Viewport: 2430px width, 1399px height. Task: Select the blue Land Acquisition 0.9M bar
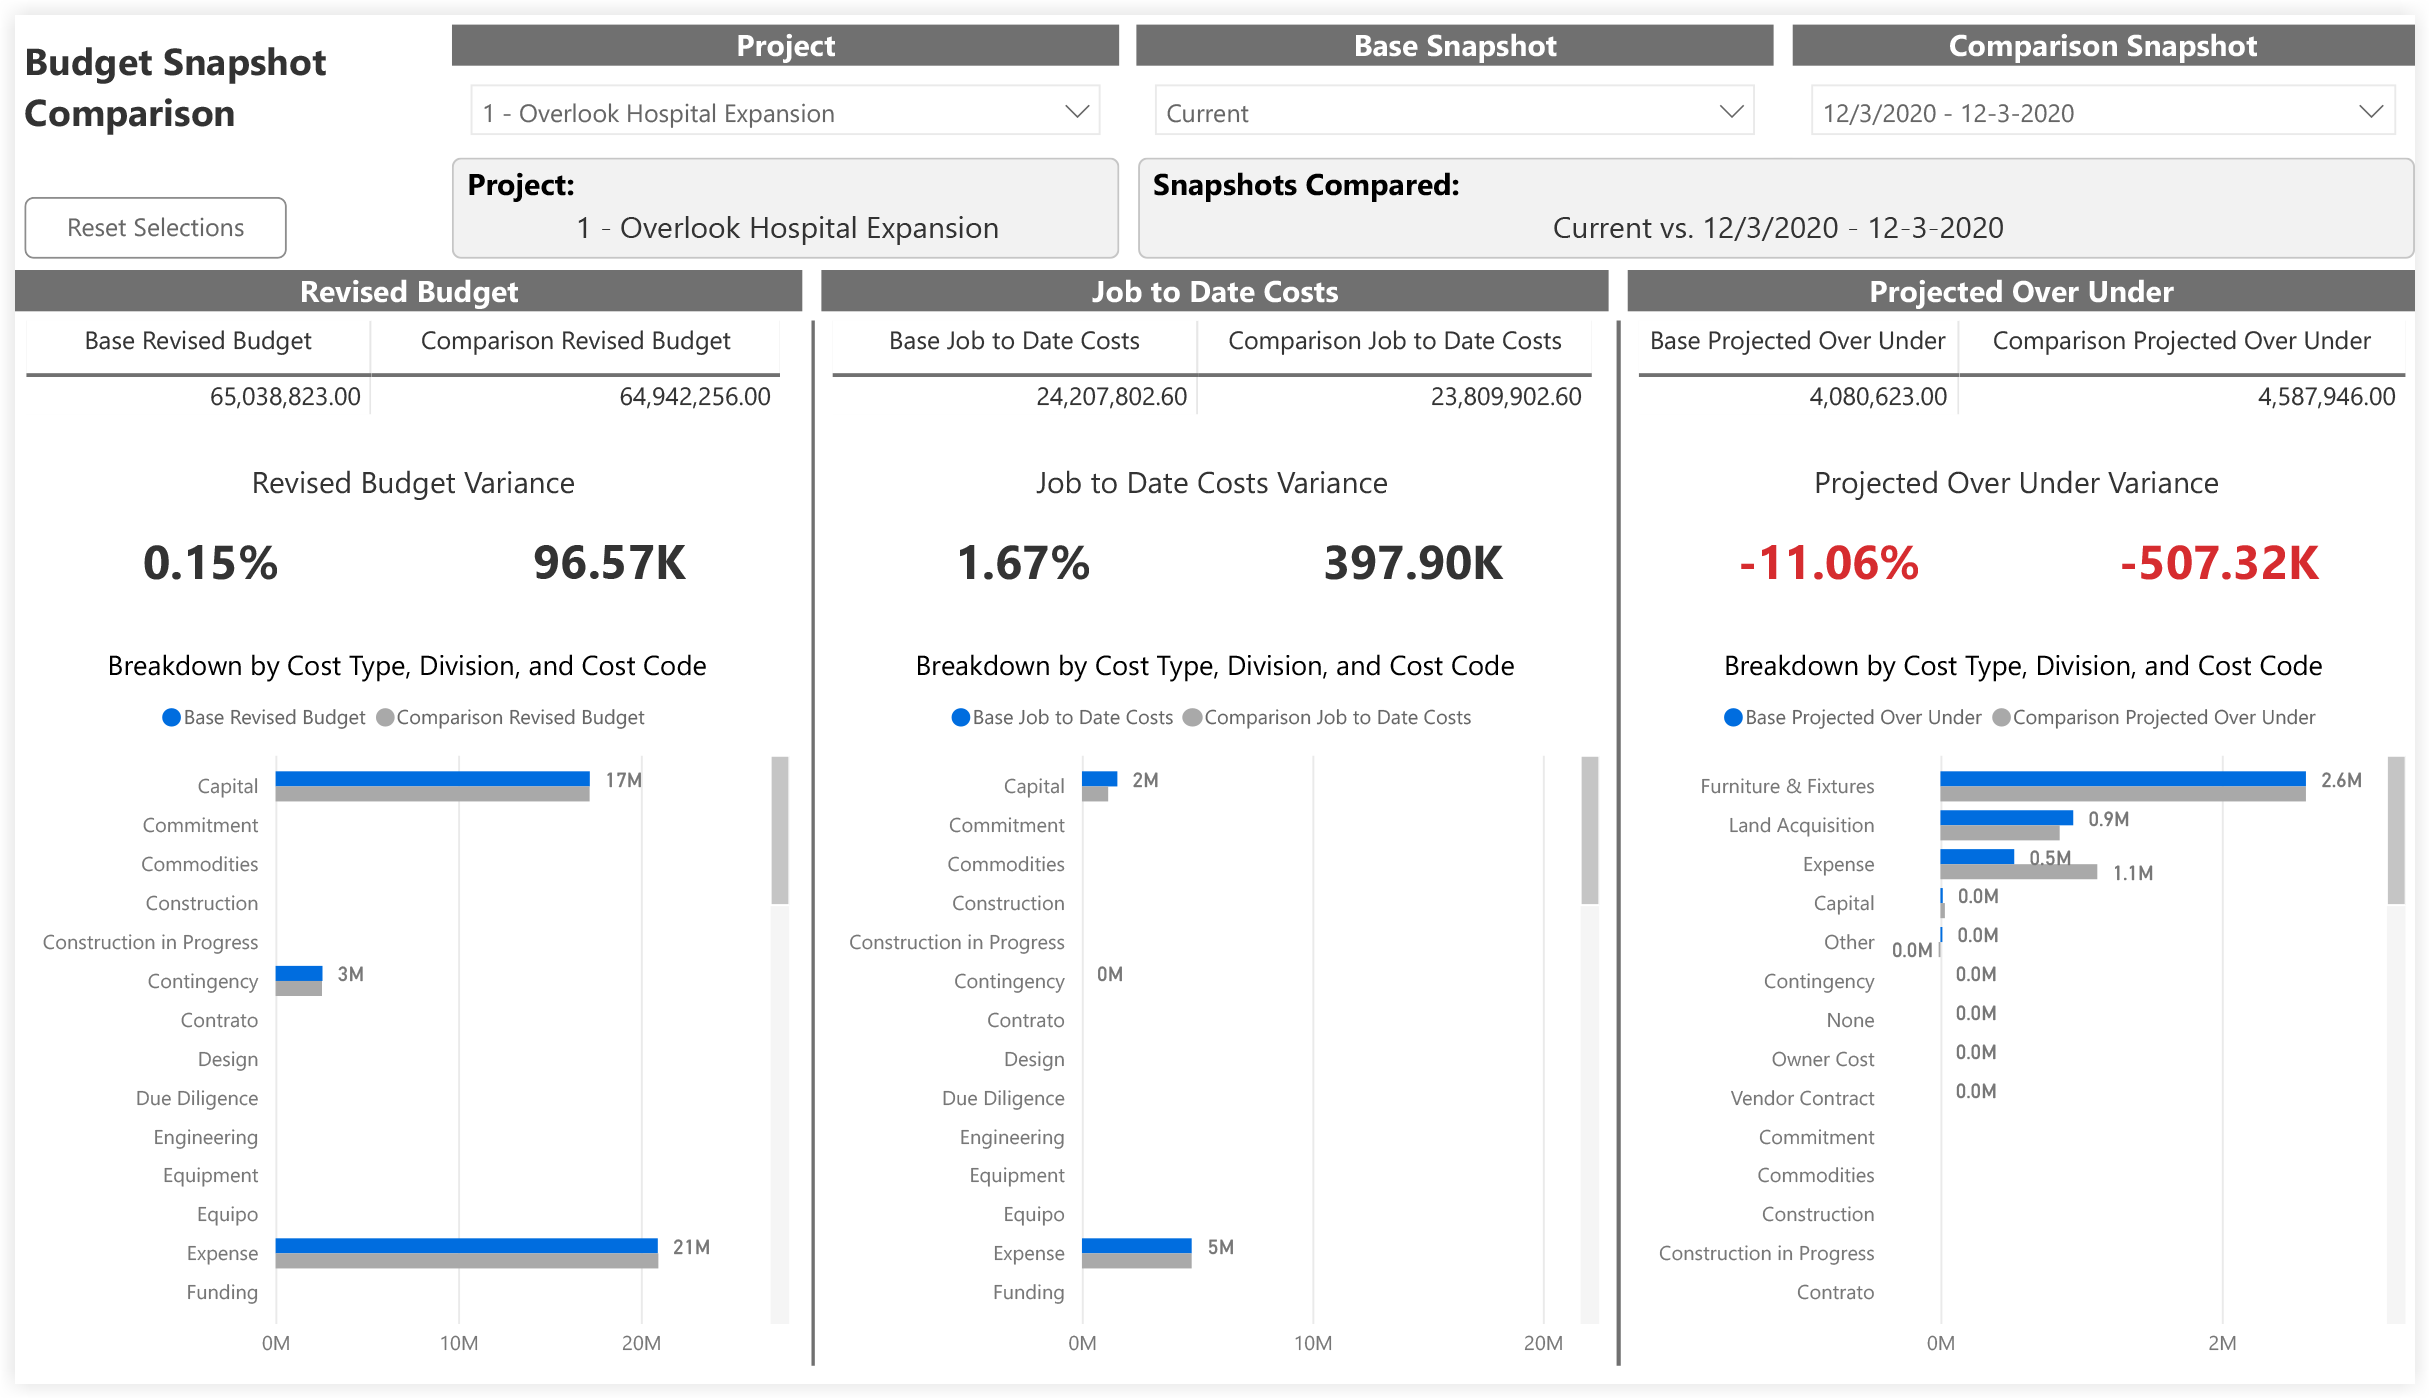tap(2007, 818)
